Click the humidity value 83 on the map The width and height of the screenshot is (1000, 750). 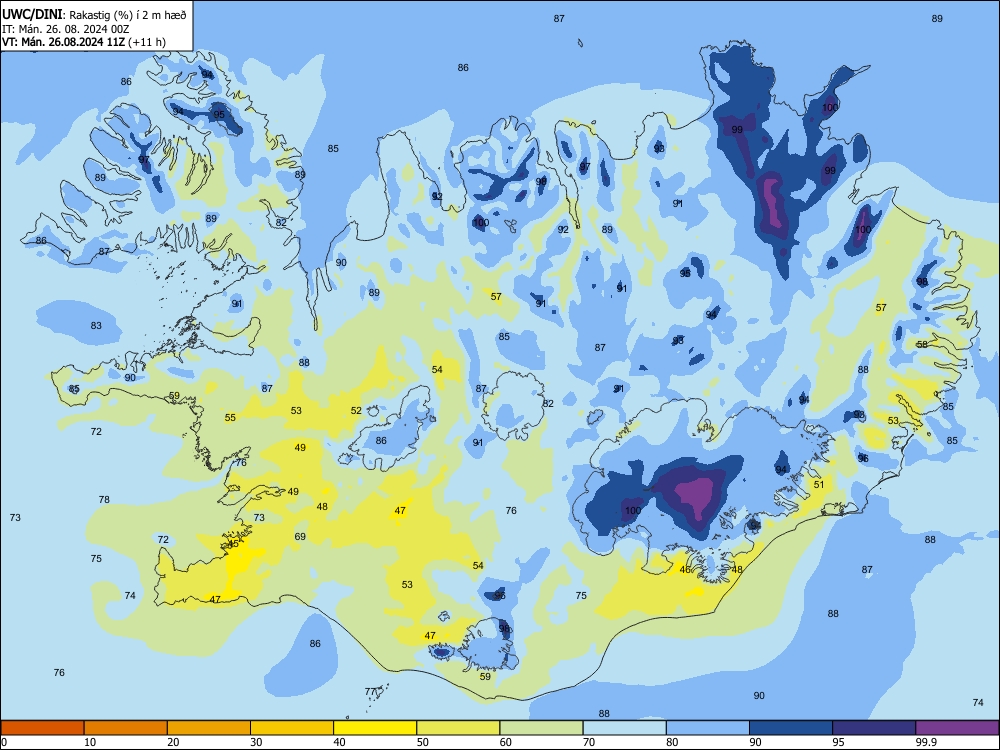point(96,325)
